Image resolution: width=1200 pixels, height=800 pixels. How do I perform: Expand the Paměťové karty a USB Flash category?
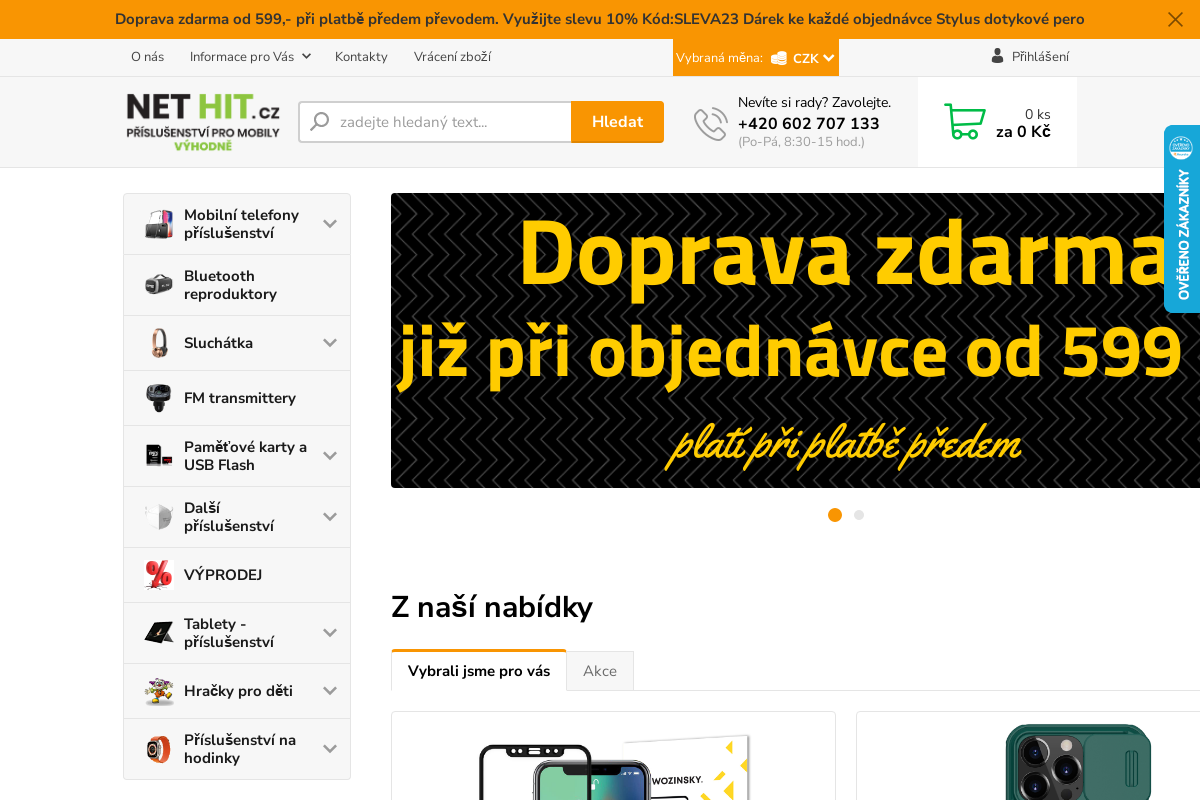[x=330, y=455]
